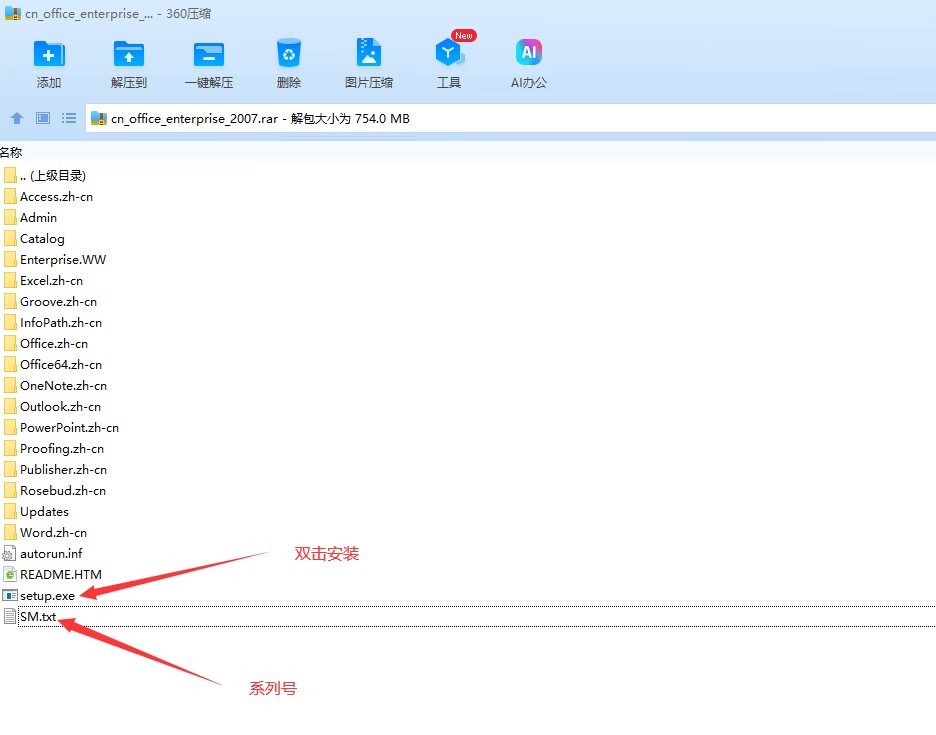Click the archive path address field
Viewport: 936px width, 735px height.
pos(510,118)
